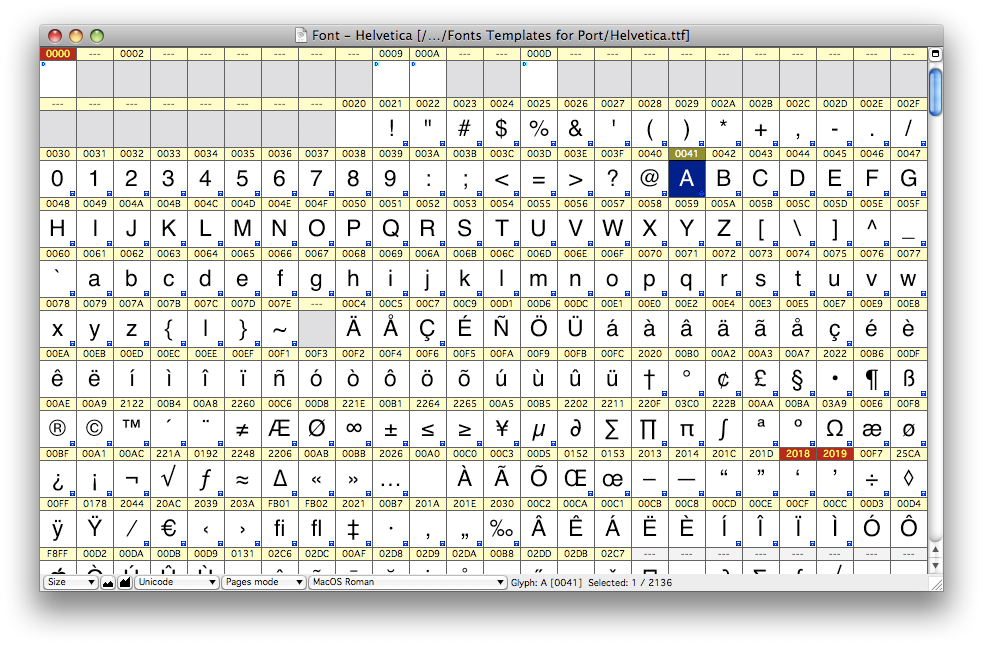Click the status text 'Glyph: A [0041]'

[x=546, y=583]
